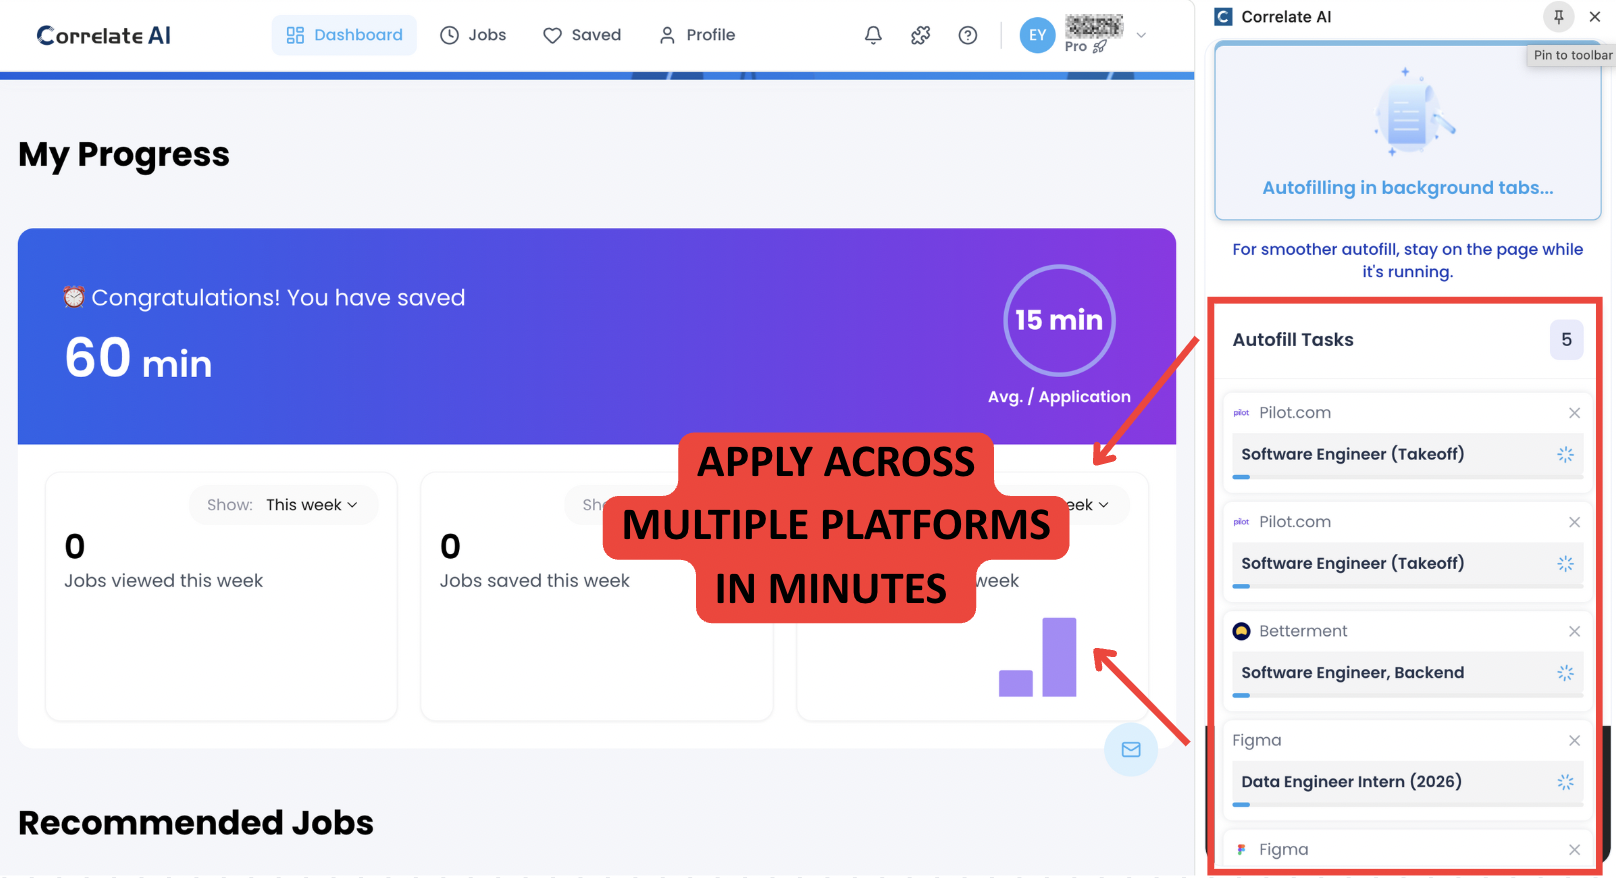Click the alarm clock emoji icon
This screenshot has width=1616, height=878.
click(x=74, y=297)
